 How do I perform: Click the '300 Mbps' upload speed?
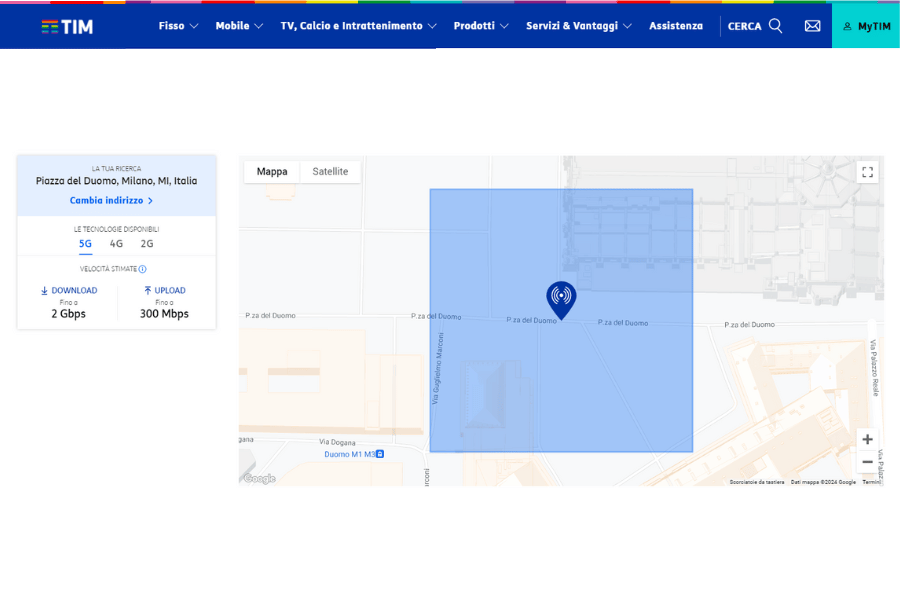pos(164,313)
